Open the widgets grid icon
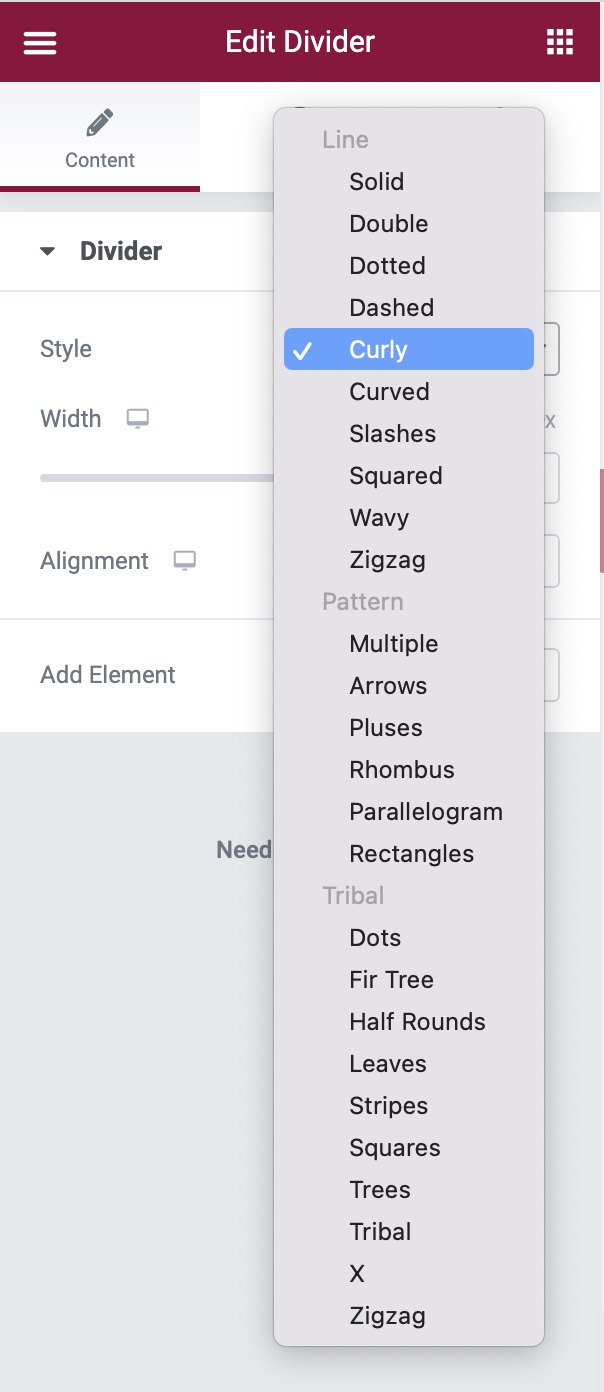This screenshot has width=604, height=1392. (560, 42)
